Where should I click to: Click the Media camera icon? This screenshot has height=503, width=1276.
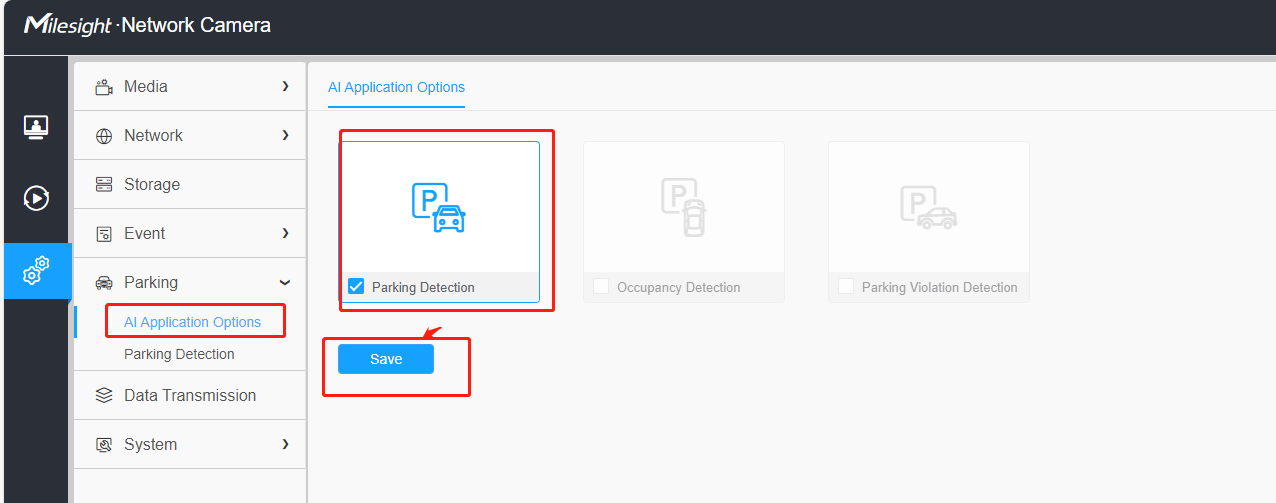[x=104, y=87]
